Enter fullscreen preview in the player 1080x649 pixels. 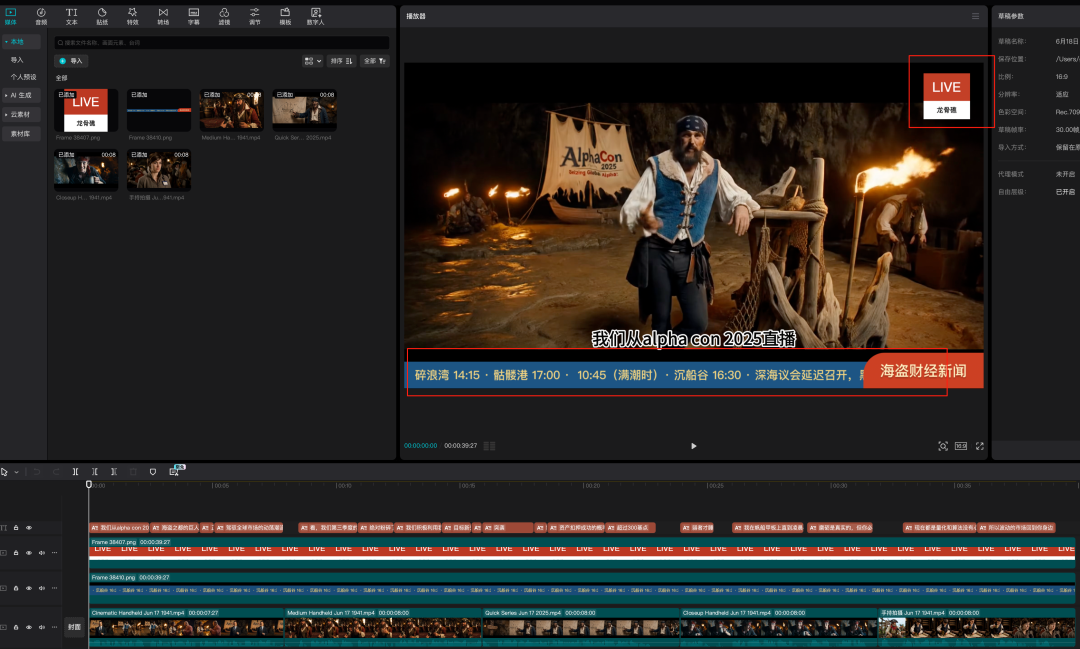(979, 446)
